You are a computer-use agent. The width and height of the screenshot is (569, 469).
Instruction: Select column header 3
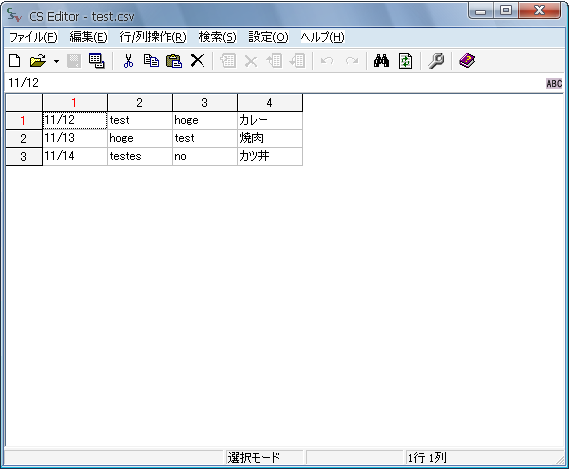point(205,103)
